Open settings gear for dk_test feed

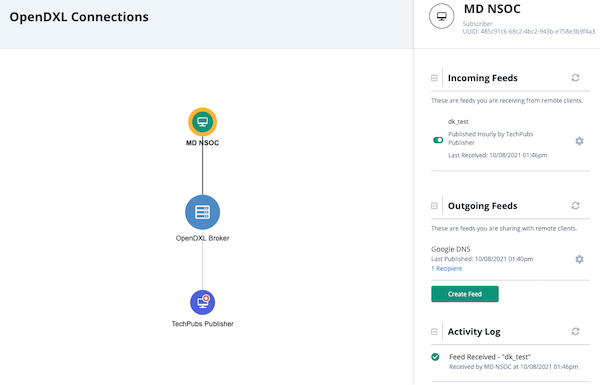tap(579, 141)
